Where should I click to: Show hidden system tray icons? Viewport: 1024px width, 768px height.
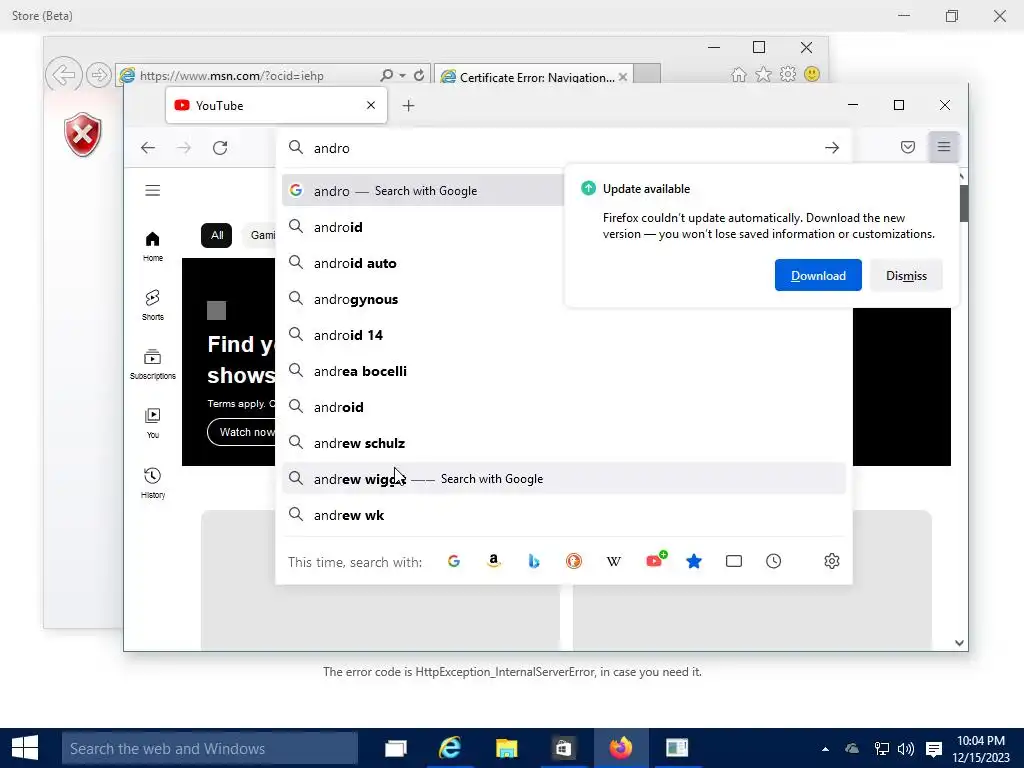tap(825, 749)
